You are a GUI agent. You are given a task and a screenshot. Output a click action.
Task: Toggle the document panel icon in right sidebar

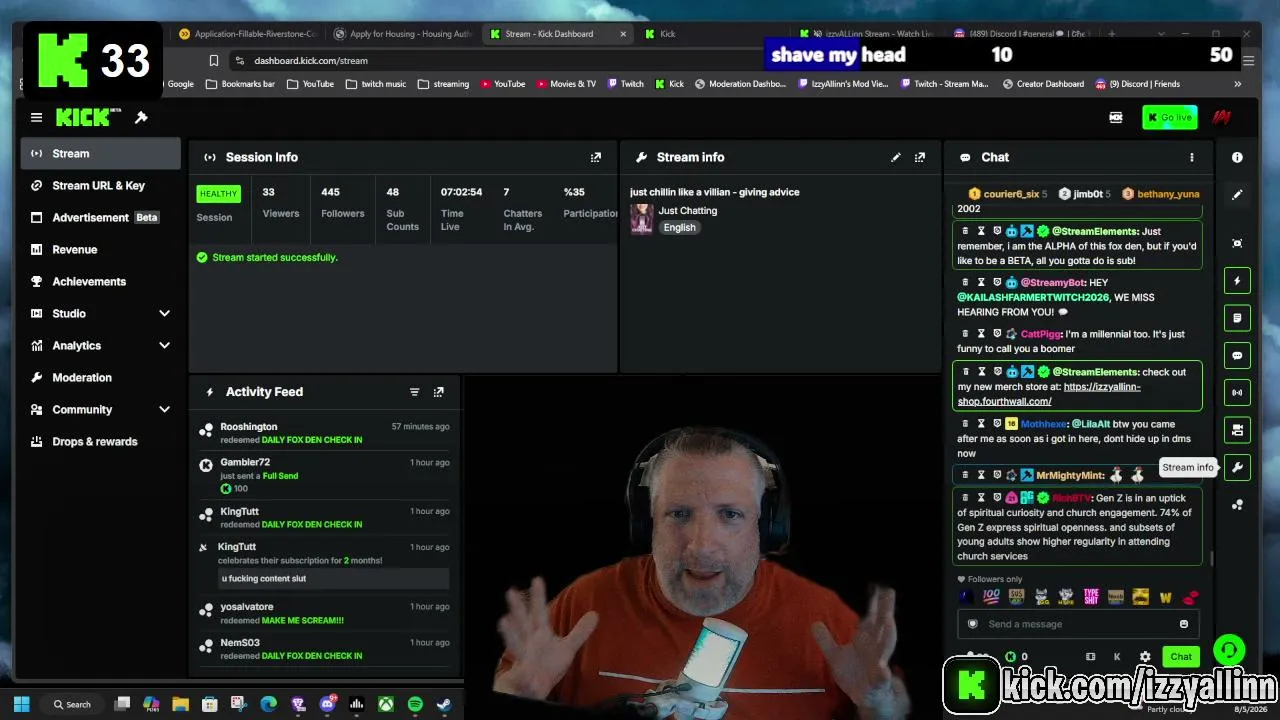1237,318
